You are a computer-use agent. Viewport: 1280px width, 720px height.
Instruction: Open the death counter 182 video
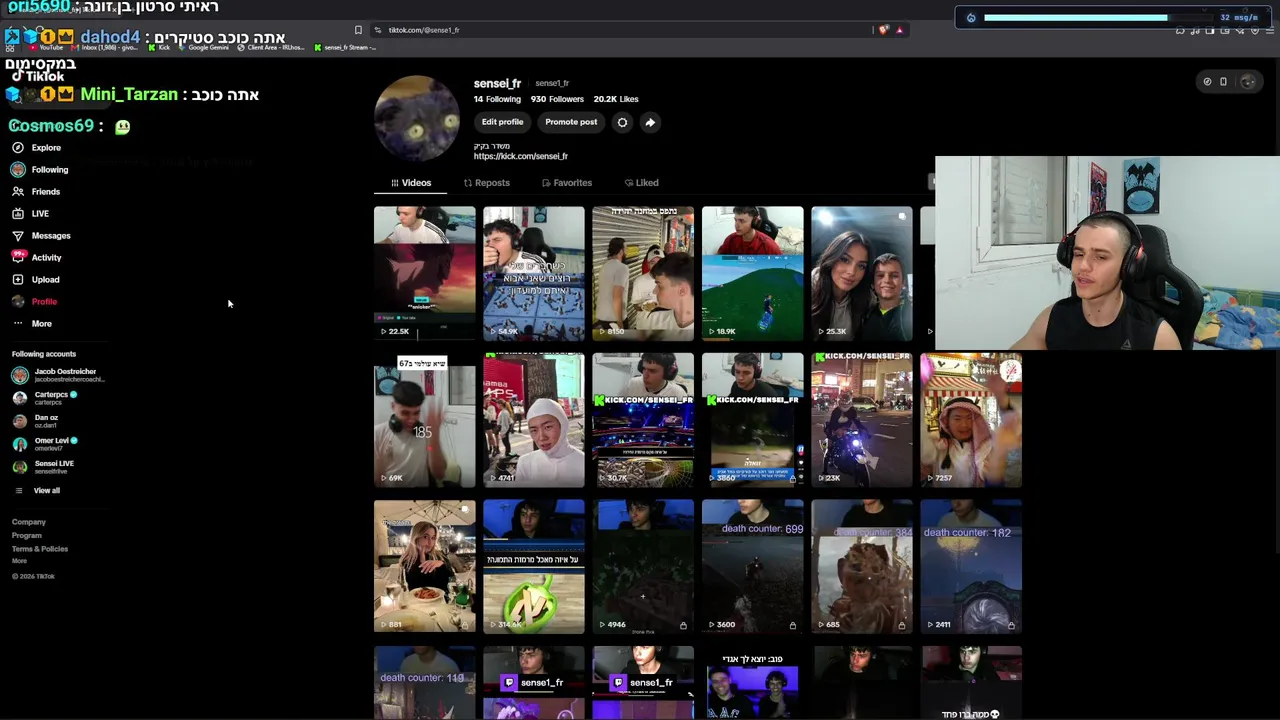(971, 567)
